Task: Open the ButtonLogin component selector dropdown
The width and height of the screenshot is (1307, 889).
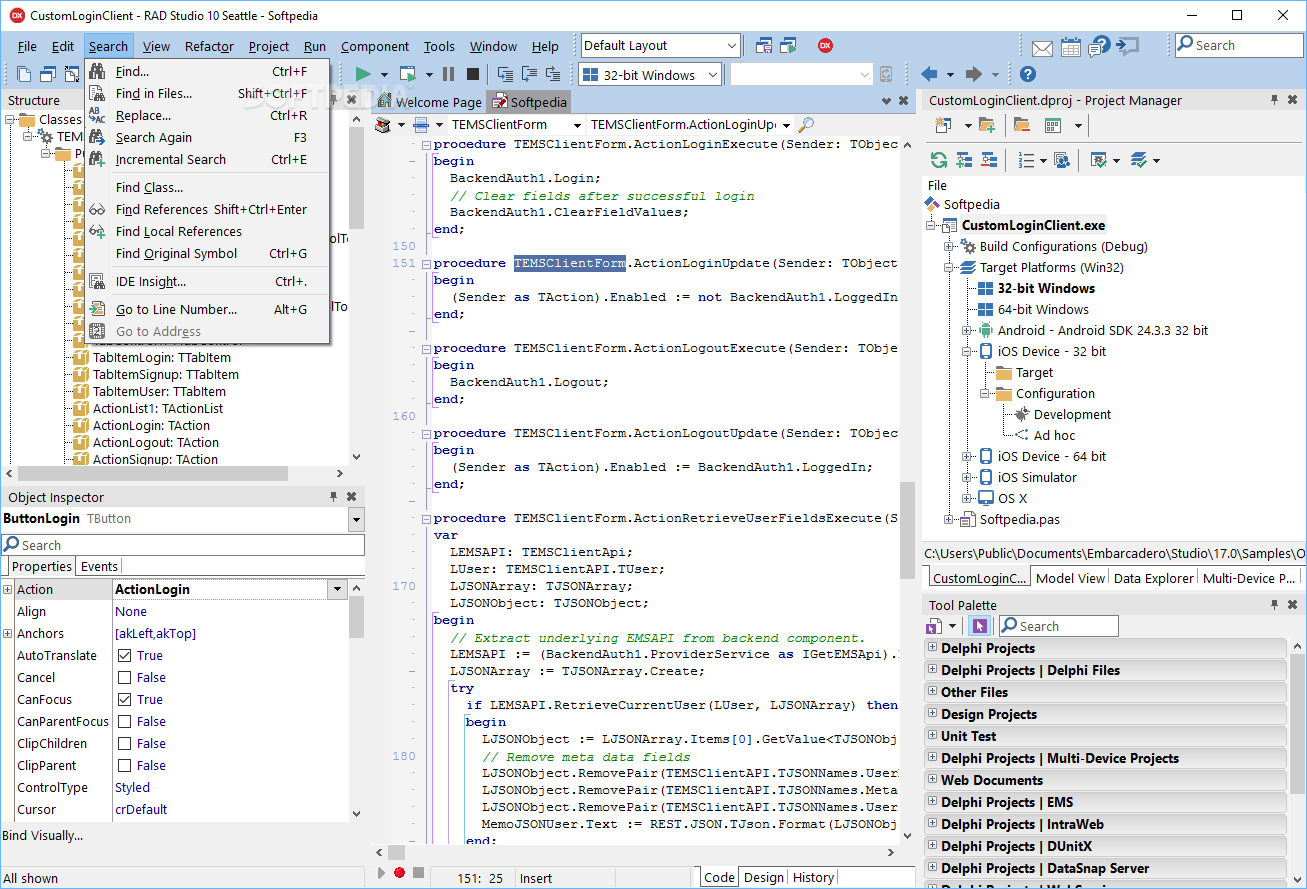Action: tap(356, 519)
